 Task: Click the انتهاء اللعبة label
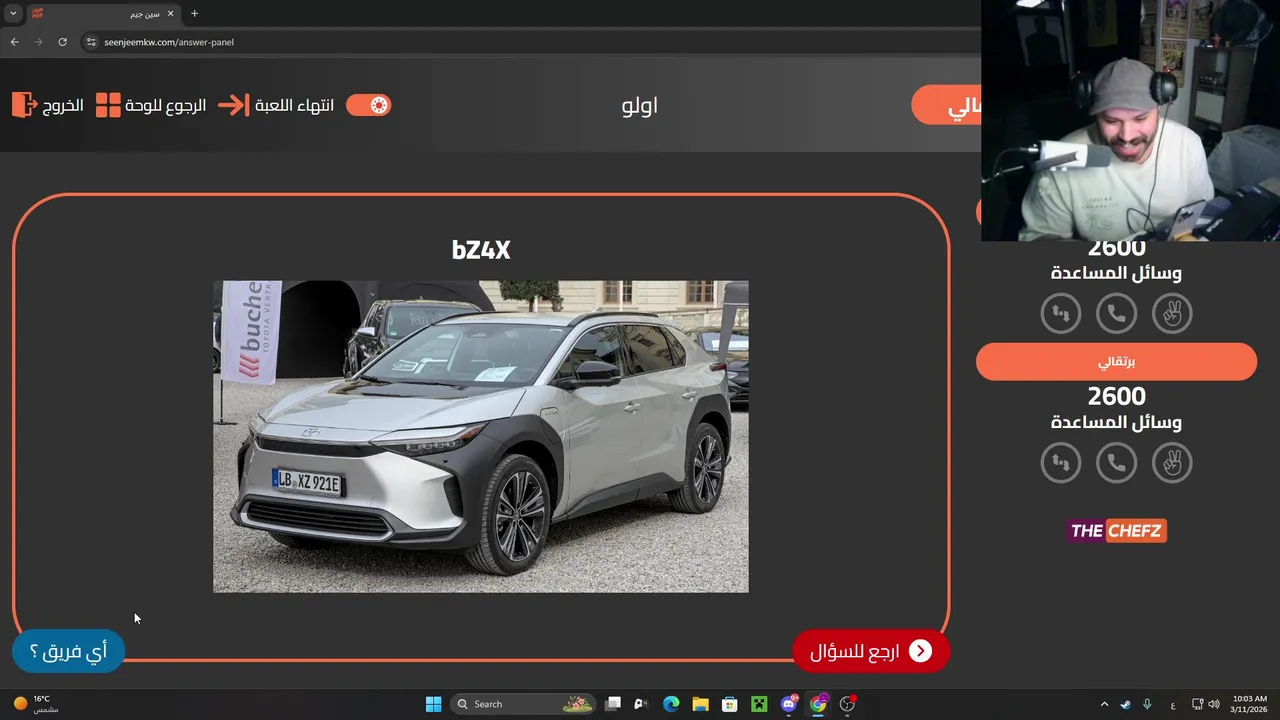click(294, 105)
